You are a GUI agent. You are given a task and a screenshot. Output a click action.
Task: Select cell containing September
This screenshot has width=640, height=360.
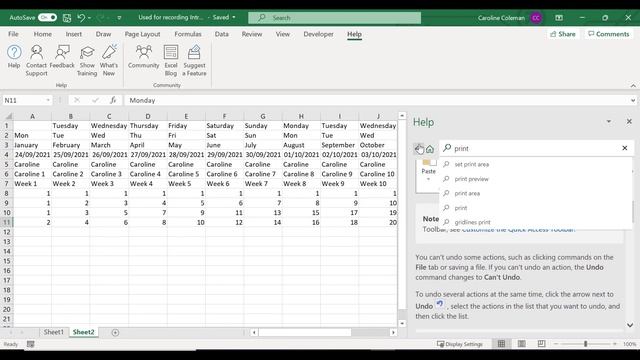coord(340,145)
